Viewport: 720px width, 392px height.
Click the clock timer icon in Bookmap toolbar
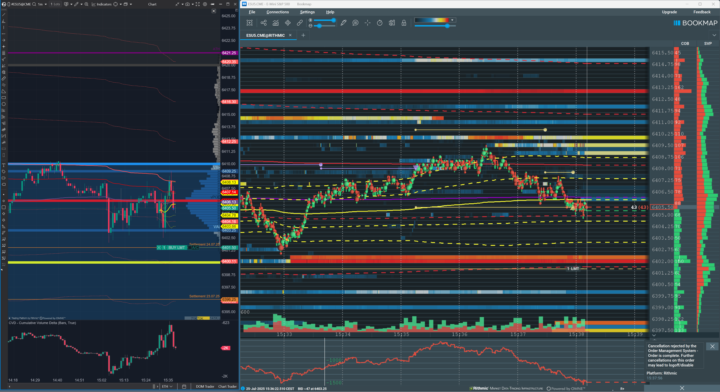click(x=380, y=23)
